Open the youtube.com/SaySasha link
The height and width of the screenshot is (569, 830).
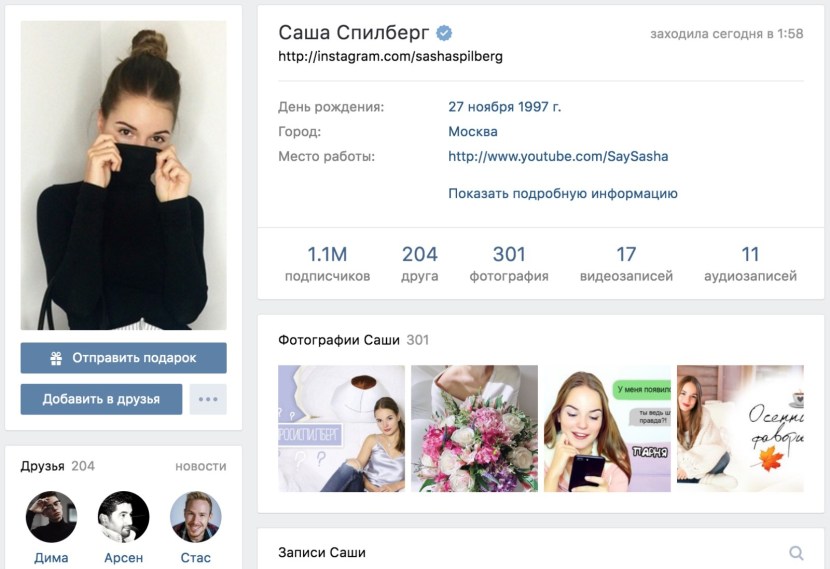click(x=558, y=156)
